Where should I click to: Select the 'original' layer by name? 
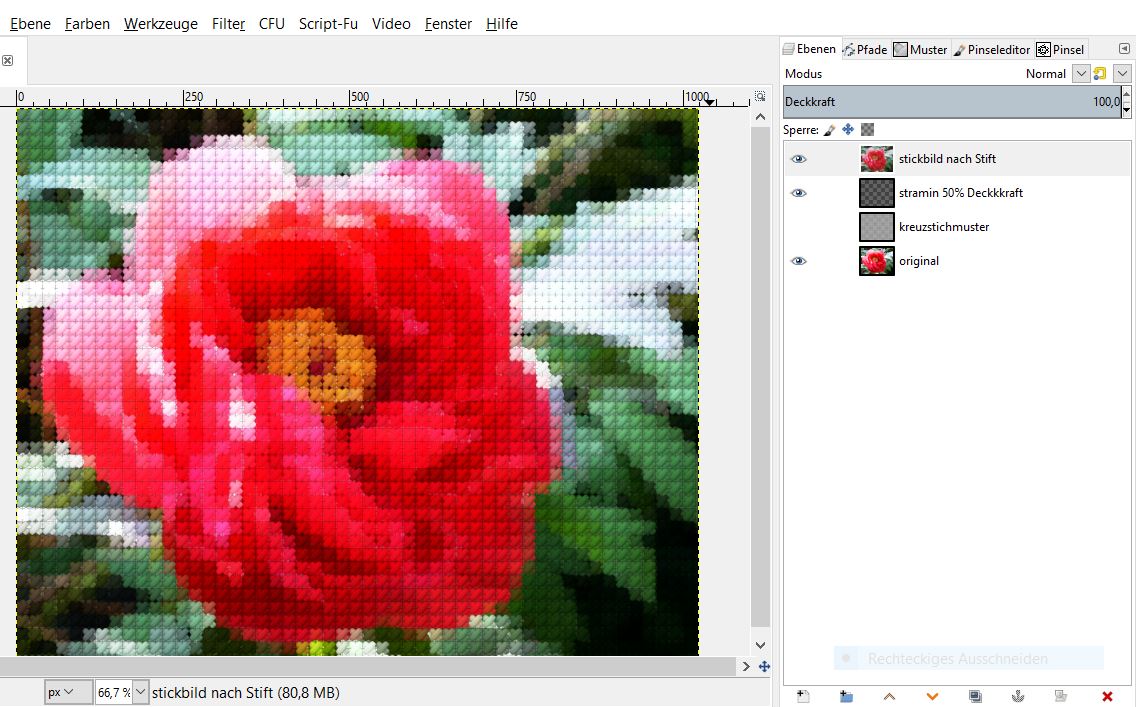point(918,261)
